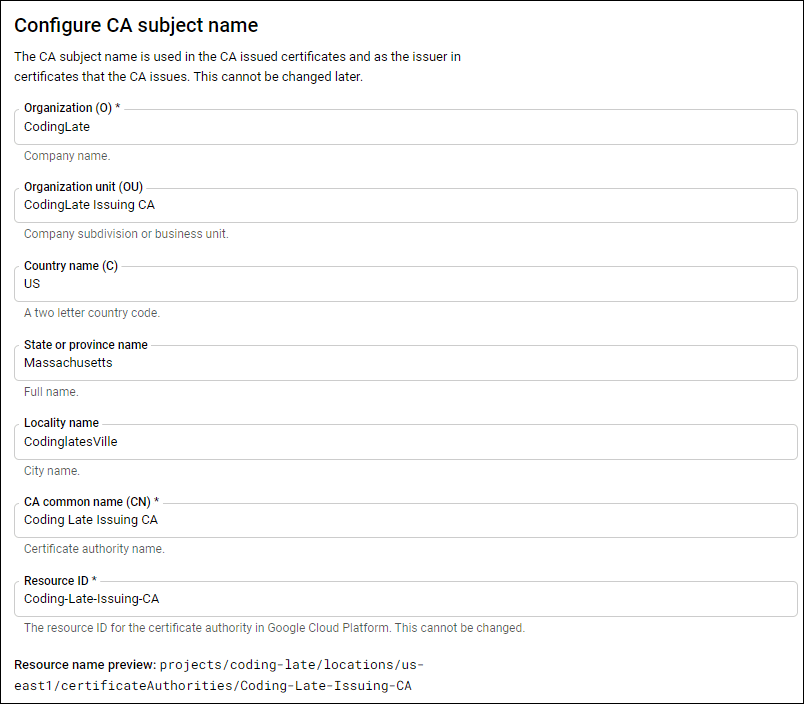Image resolution: width=804 pixels, height=704 pixels.
Task: Select the US country code value
Action: click(x=31, y=284)
